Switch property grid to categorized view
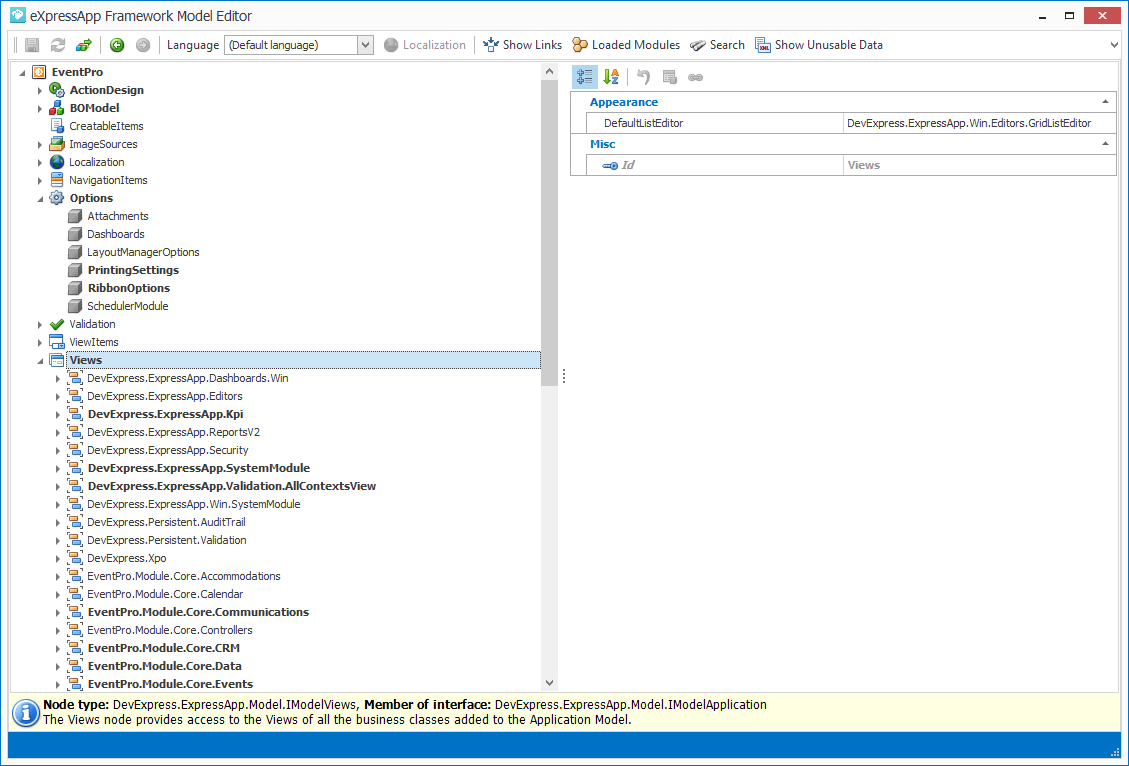Screen dimensions: 1129x766 point(585,77)
